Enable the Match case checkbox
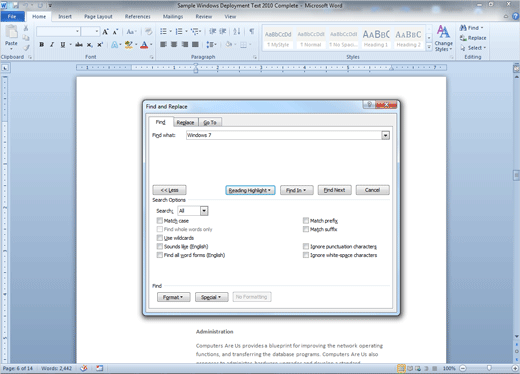The height and width of the screenshot is (374, 520). click(160, 221)
